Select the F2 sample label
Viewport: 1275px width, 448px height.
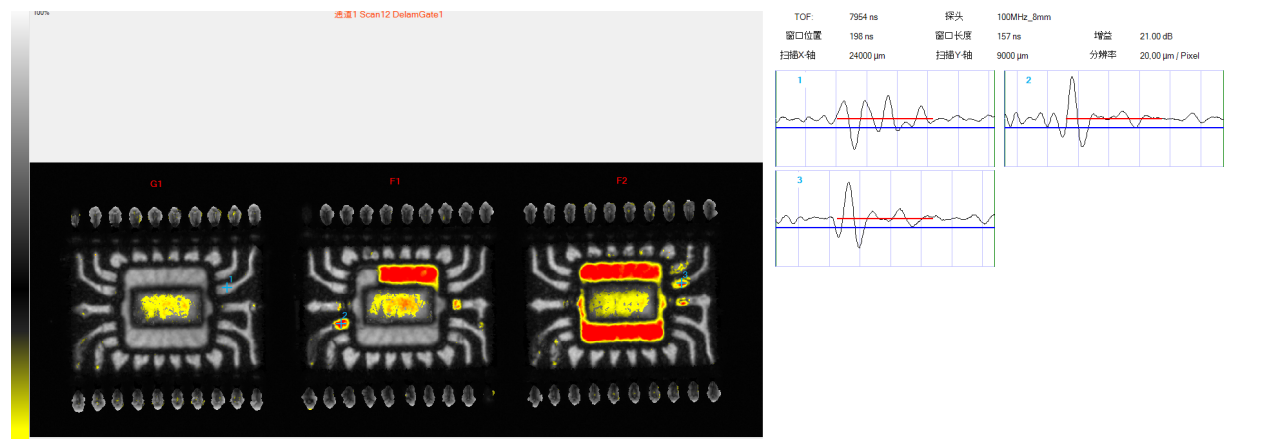(622, 181)
